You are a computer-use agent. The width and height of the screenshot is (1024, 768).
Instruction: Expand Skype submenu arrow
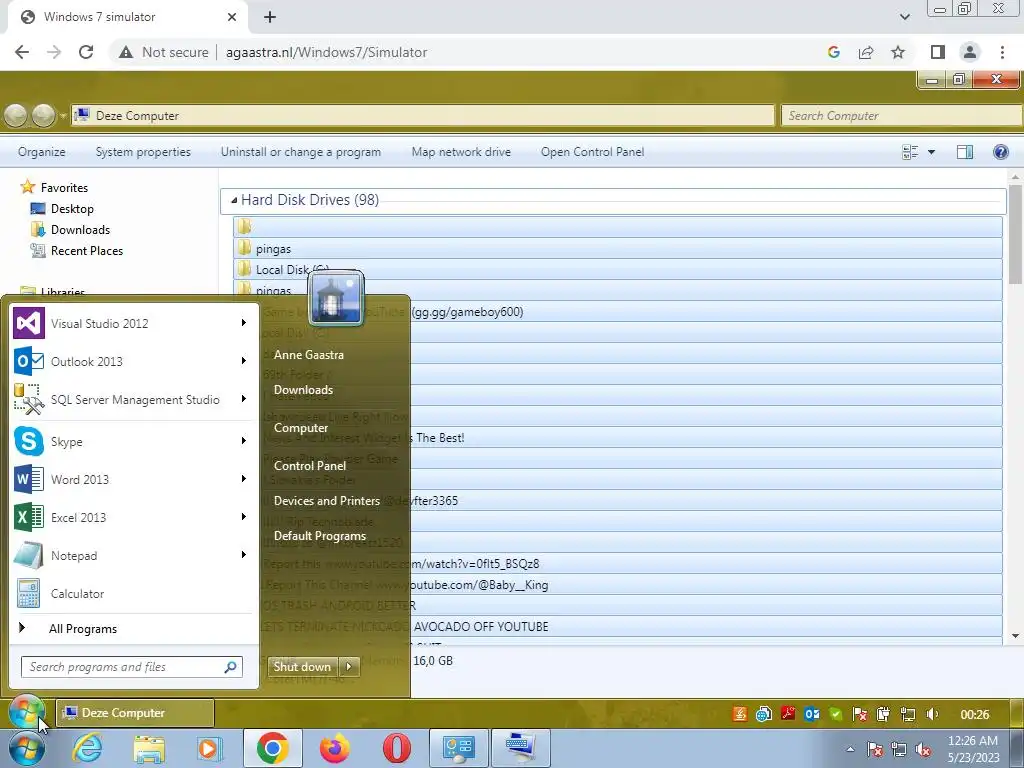(244, 441)
